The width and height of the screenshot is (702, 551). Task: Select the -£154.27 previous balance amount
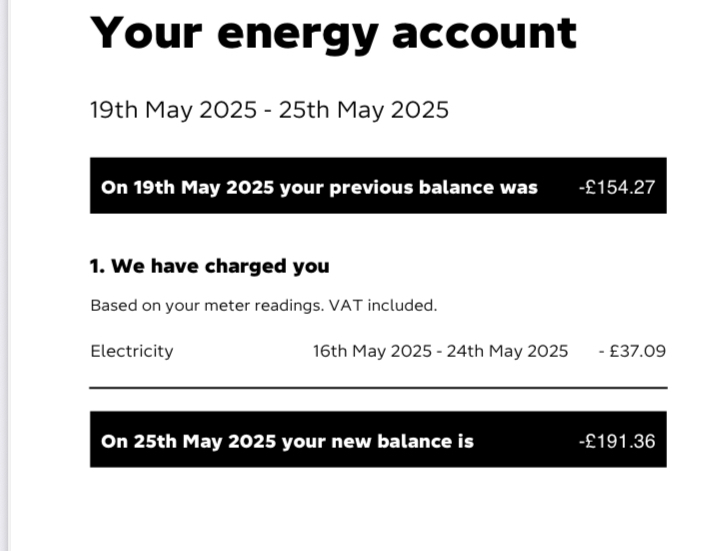point(617,187)
